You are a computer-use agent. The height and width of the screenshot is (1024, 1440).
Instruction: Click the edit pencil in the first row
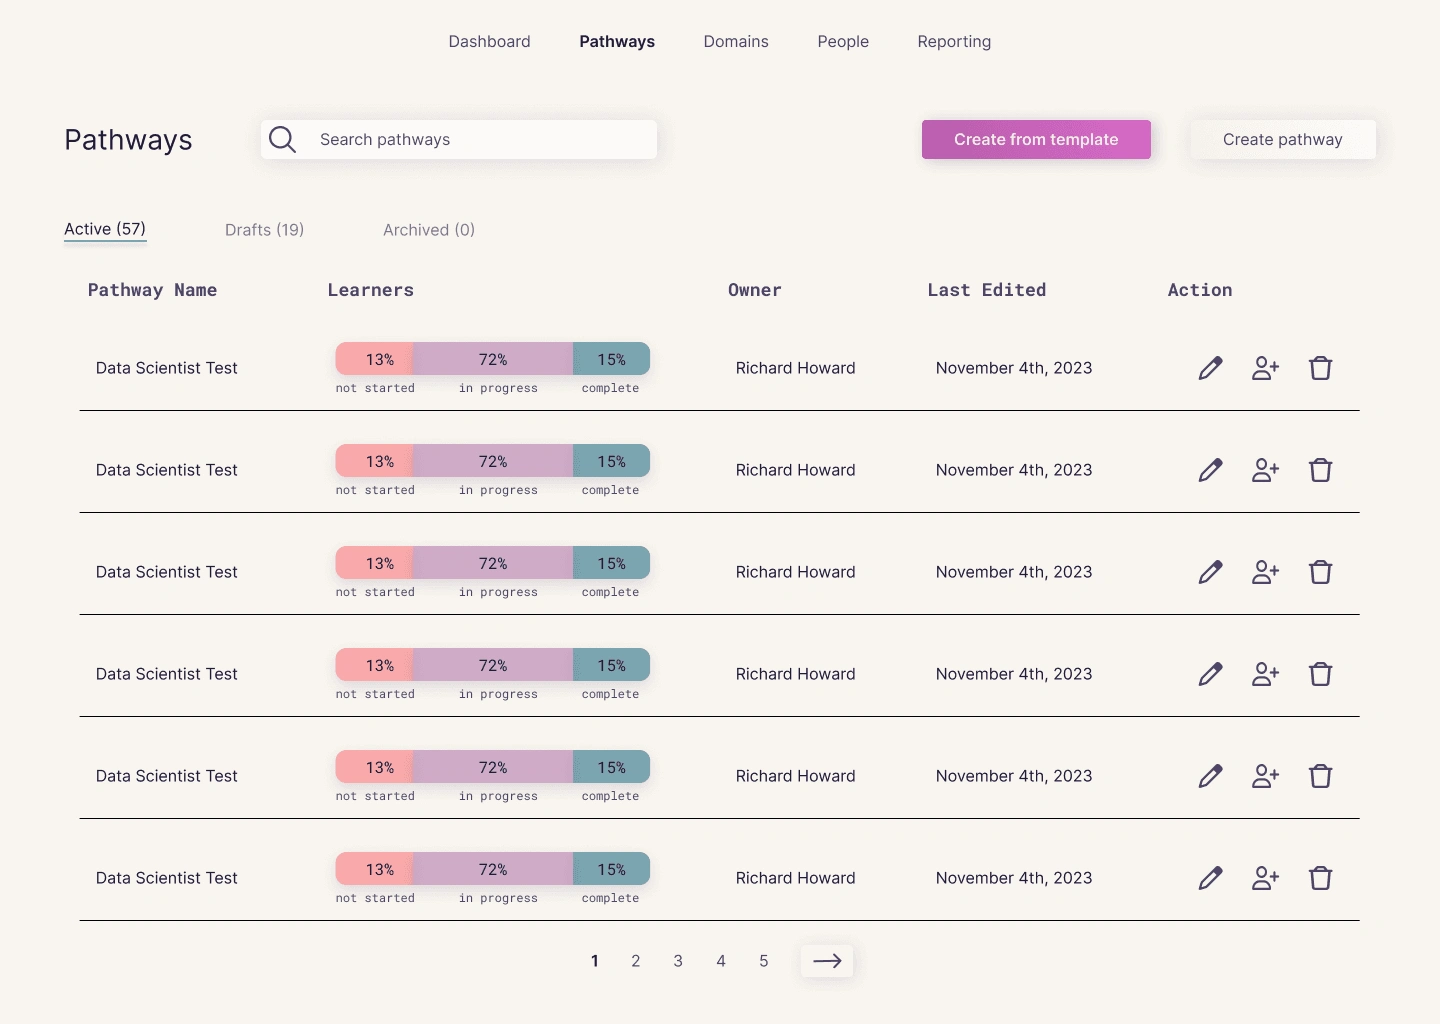click(1210, 368)
